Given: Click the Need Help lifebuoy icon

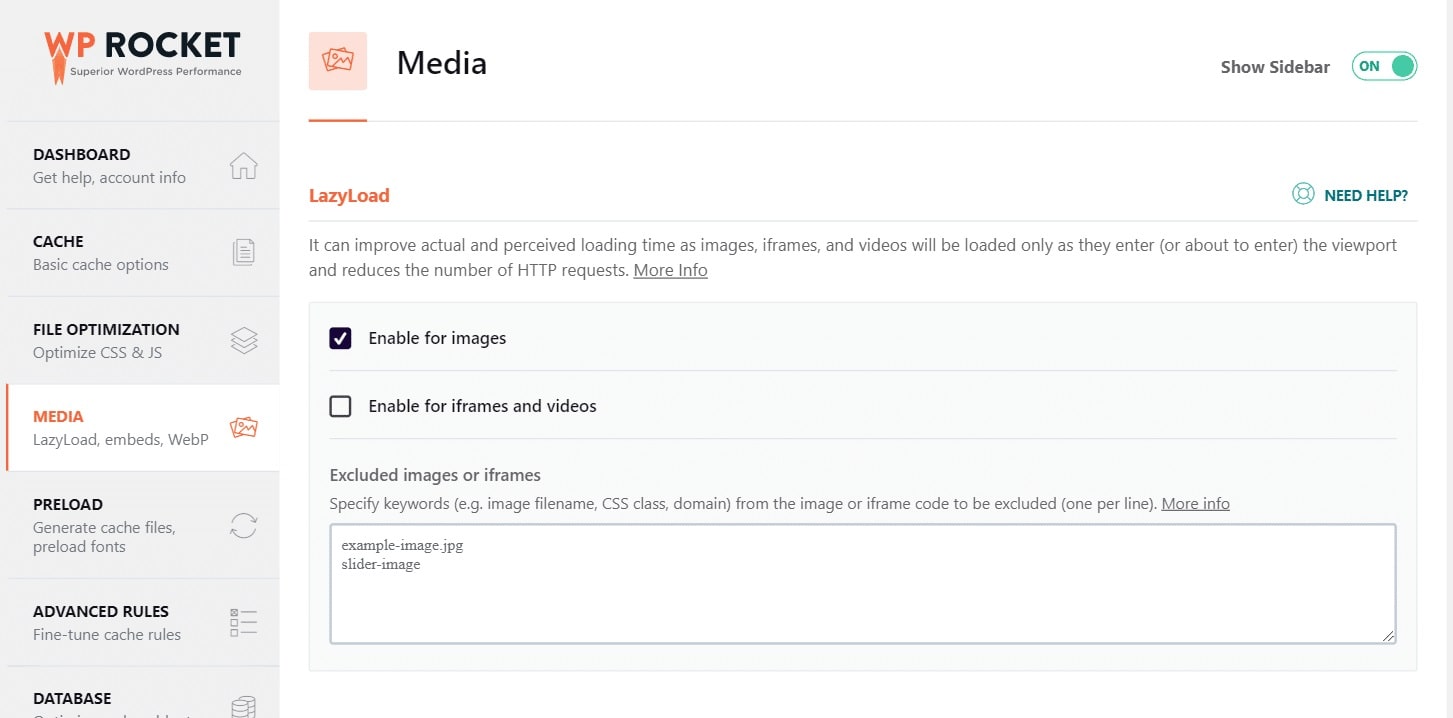Looking at the screenshot, I should coord(1303,194).
